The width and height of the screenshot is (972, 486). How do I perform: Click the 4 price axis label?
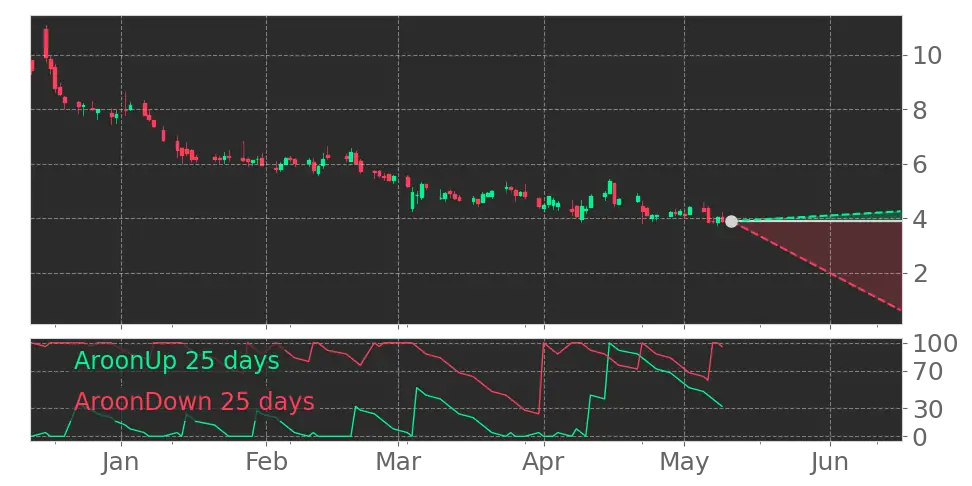pos(918,219)
